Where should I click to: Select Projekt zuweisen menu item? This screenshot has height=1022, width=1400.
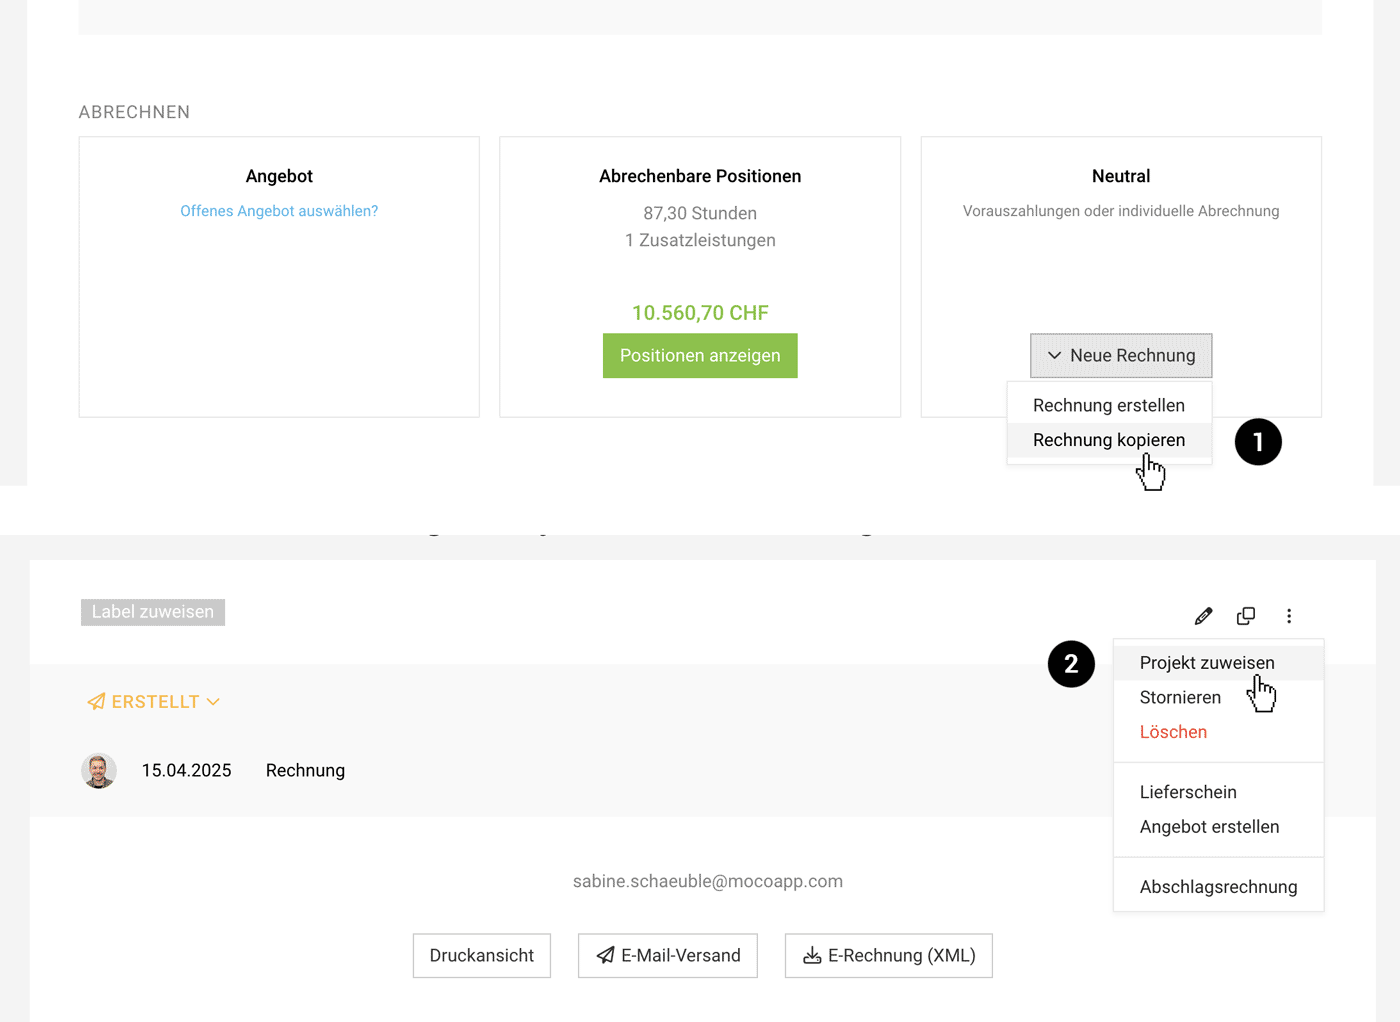1206,663
